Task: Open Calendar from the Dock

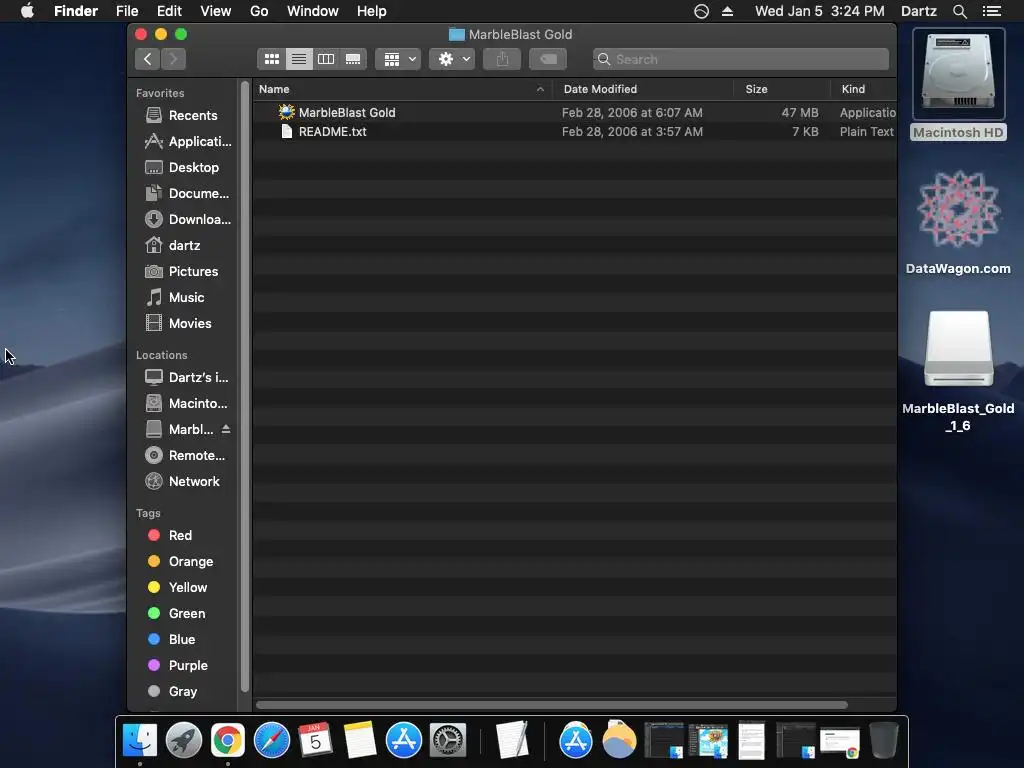Action: click(315, 741)
